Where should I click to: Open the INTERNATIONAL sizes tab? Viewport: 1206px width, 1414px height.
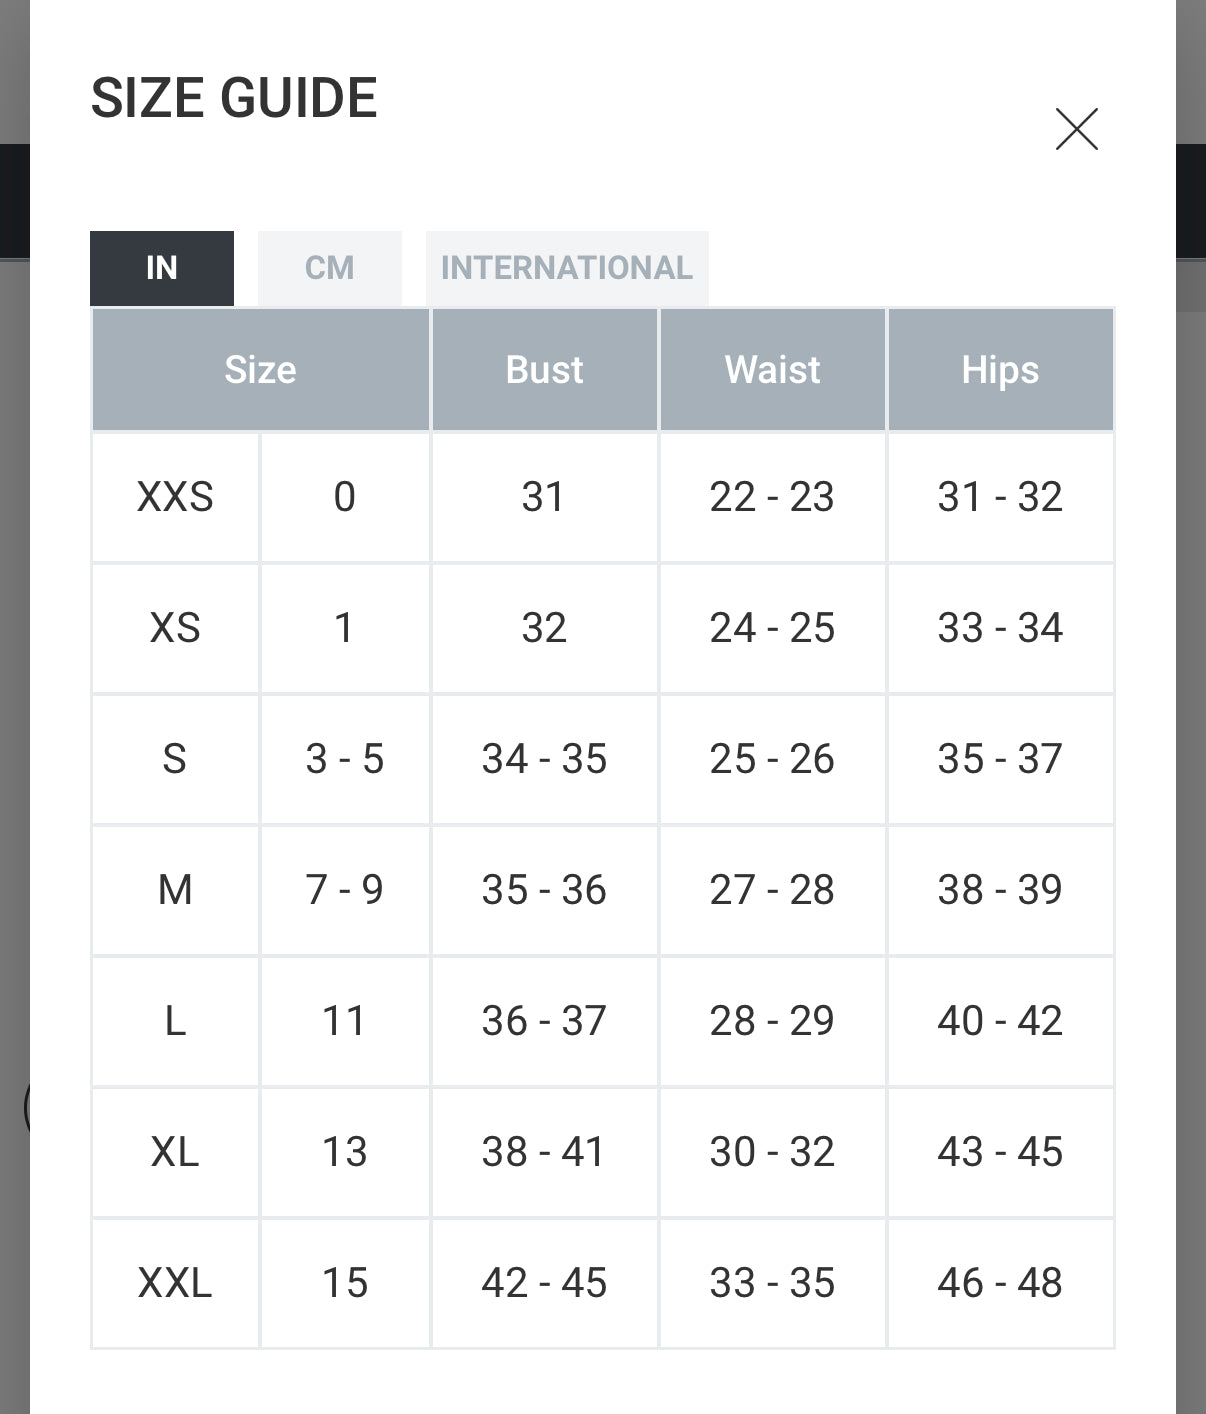coord(566,268)
